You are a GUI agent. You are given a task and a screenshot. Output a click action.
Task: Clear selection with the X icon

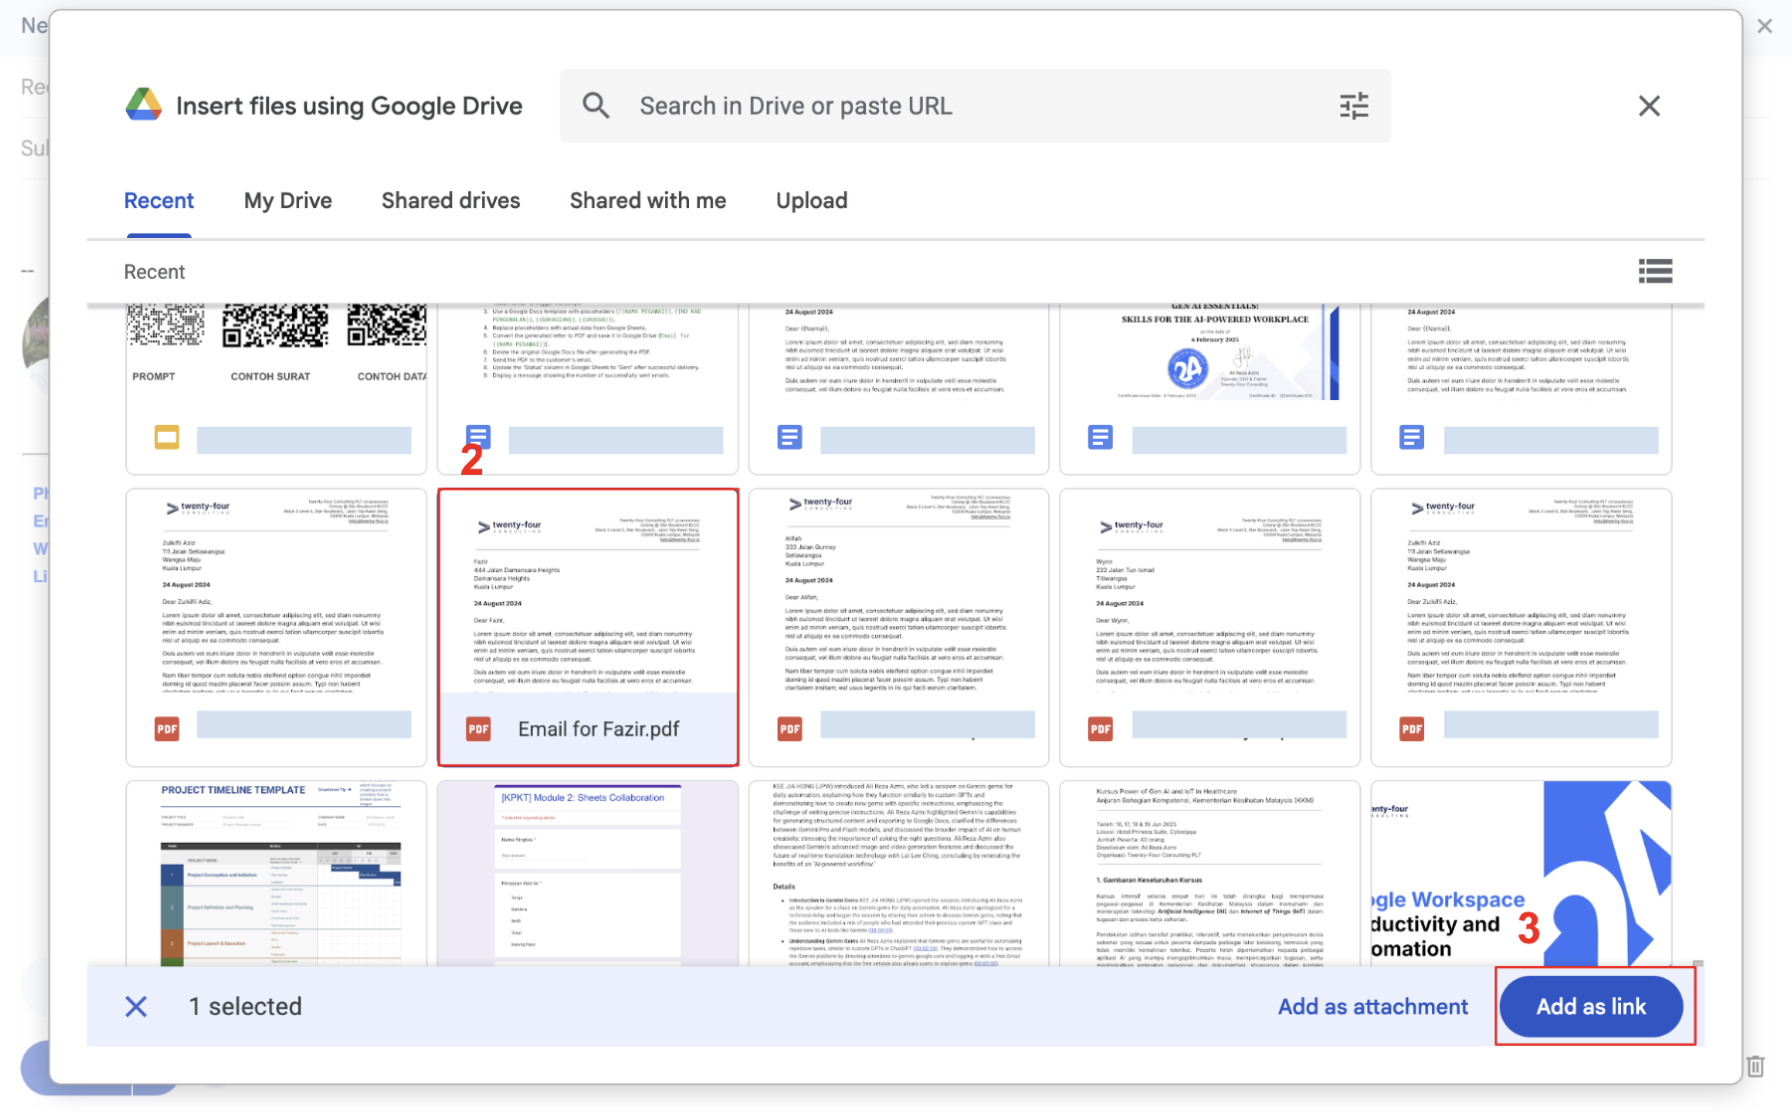pyautogui.click(x=136, y=1006)
